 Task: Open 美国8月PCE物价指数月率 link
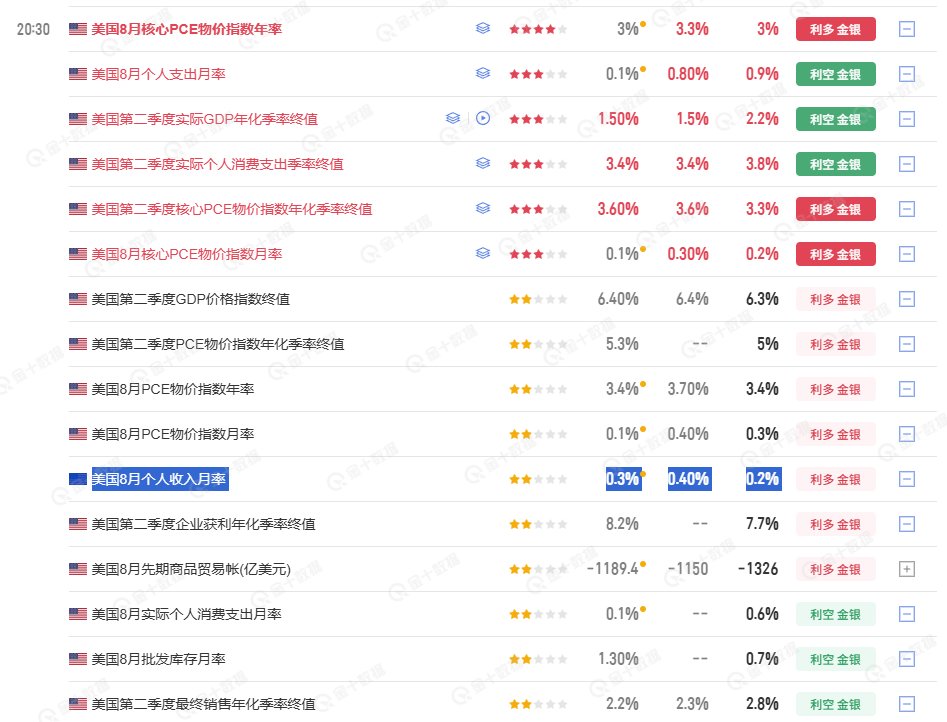(x=173, y=434)
